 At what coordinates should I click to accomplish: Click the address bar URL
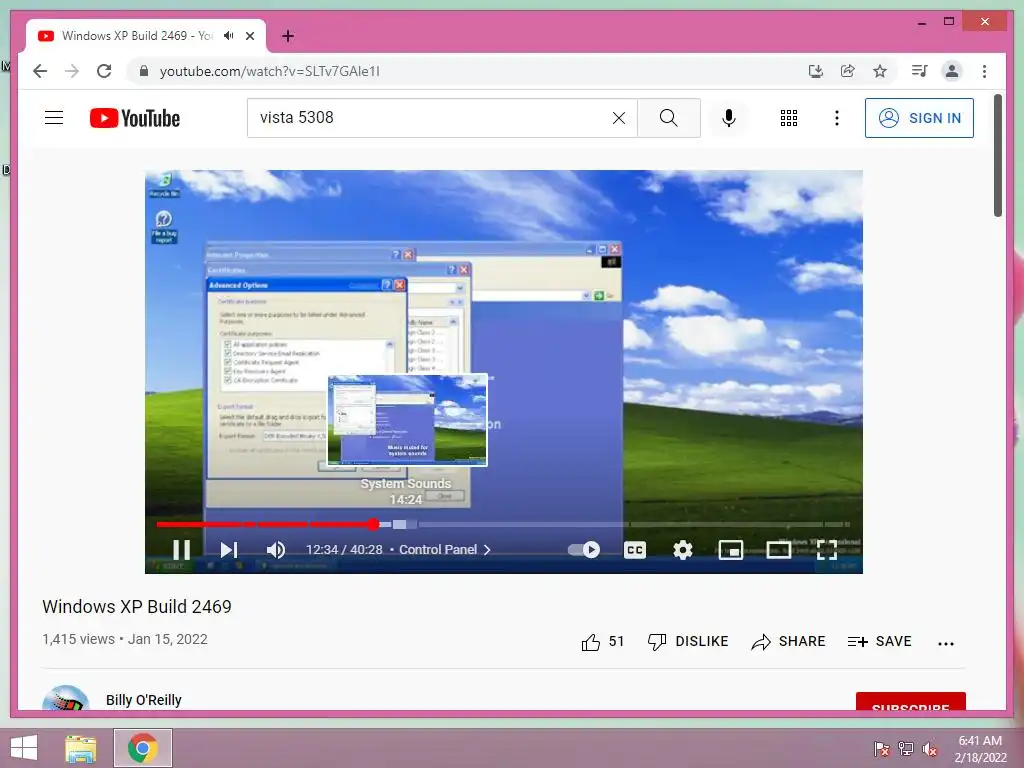tap(270, 71)
